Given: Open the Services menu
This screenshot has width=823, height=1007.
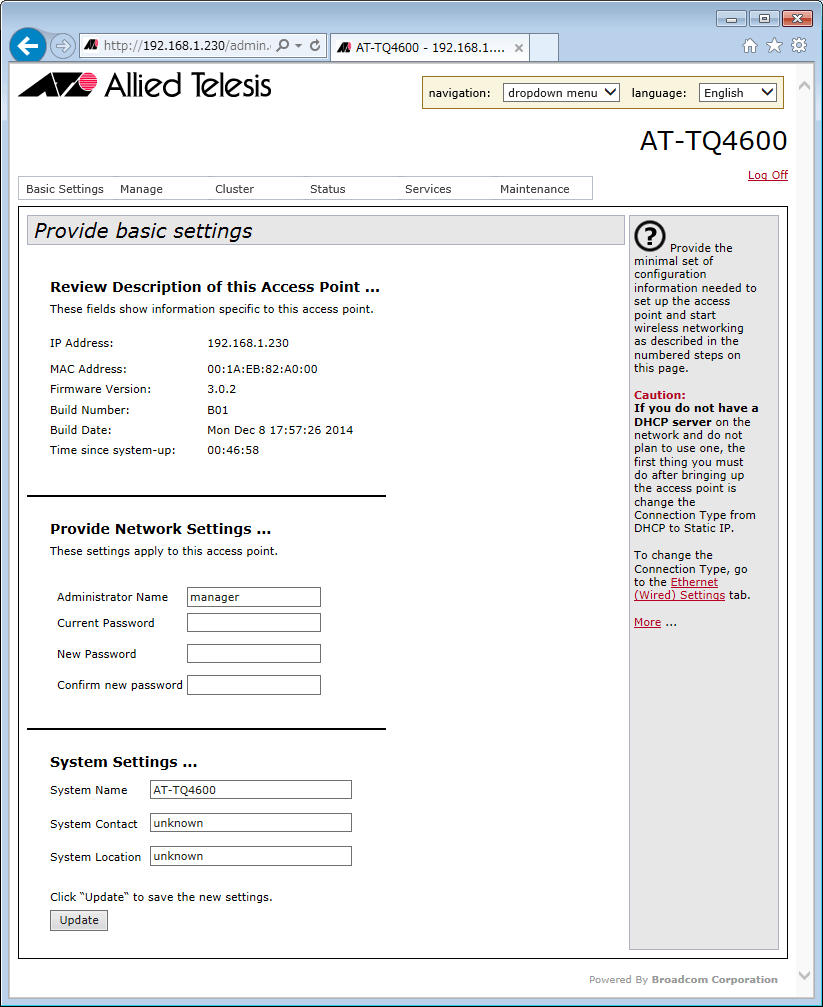Looking at the screenshot, I should pyautogui.click(x=428, y=189).
